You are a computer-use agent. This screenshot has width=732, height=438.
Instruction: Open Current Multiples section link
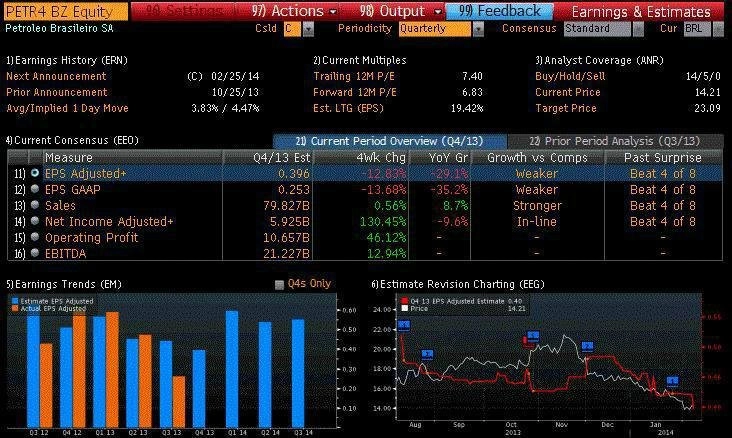coord(359,60)
